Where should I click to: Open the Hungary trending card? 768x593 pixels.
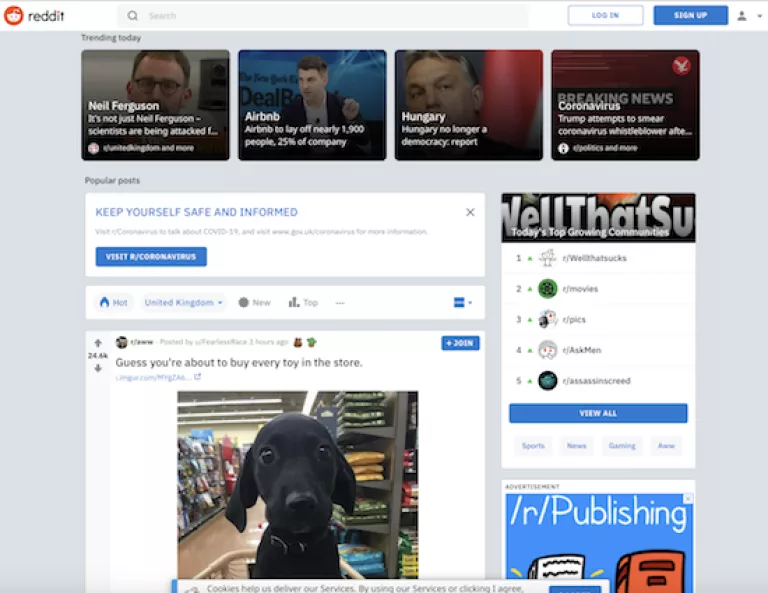(x=469, y=105)
